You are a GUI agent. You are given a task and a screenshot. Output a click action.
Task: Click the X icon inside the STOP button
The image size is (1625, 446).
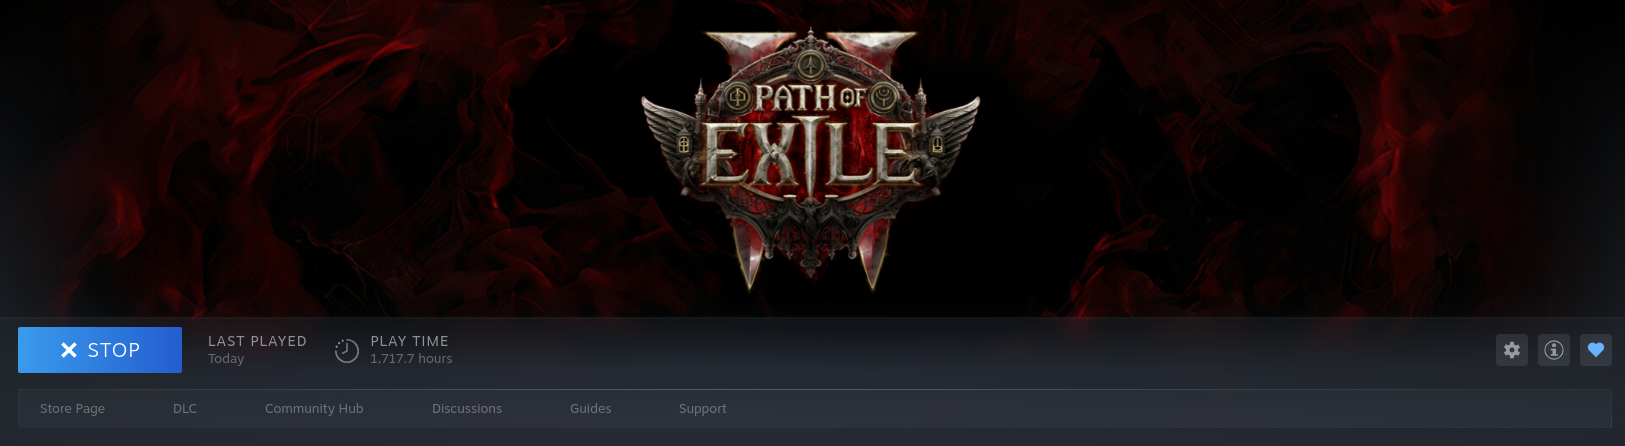coord(69,350)
